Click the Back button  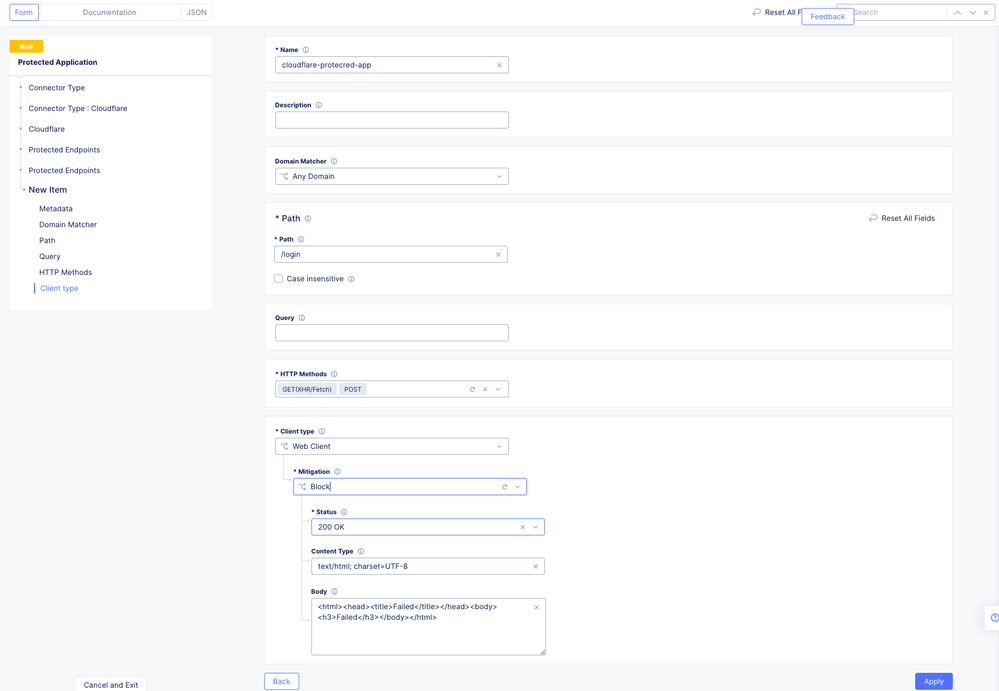pyautogui.click(x=281, y=681)
